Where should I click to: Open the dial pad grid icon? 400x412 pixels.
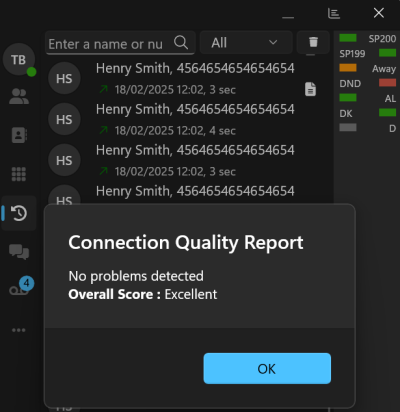tap(19, 174)
